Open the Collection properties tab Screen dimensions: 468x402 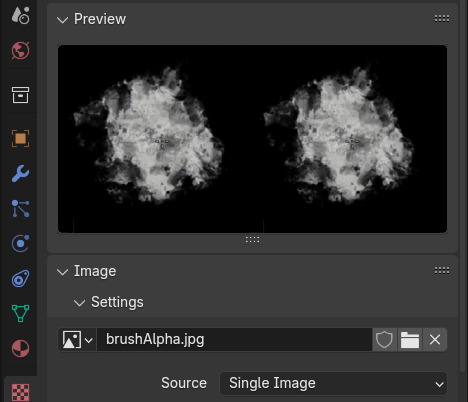click(x=20, y=95)
